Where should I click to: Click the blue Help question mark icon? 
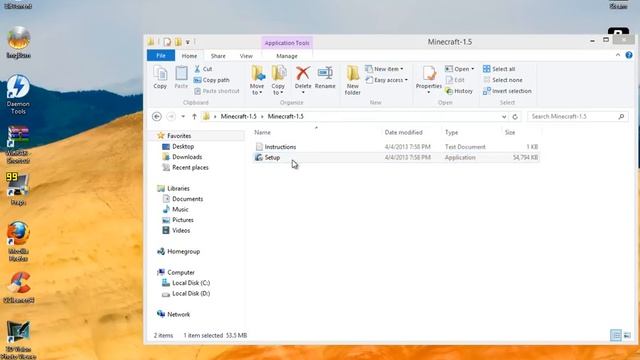[x=629, y=55]
